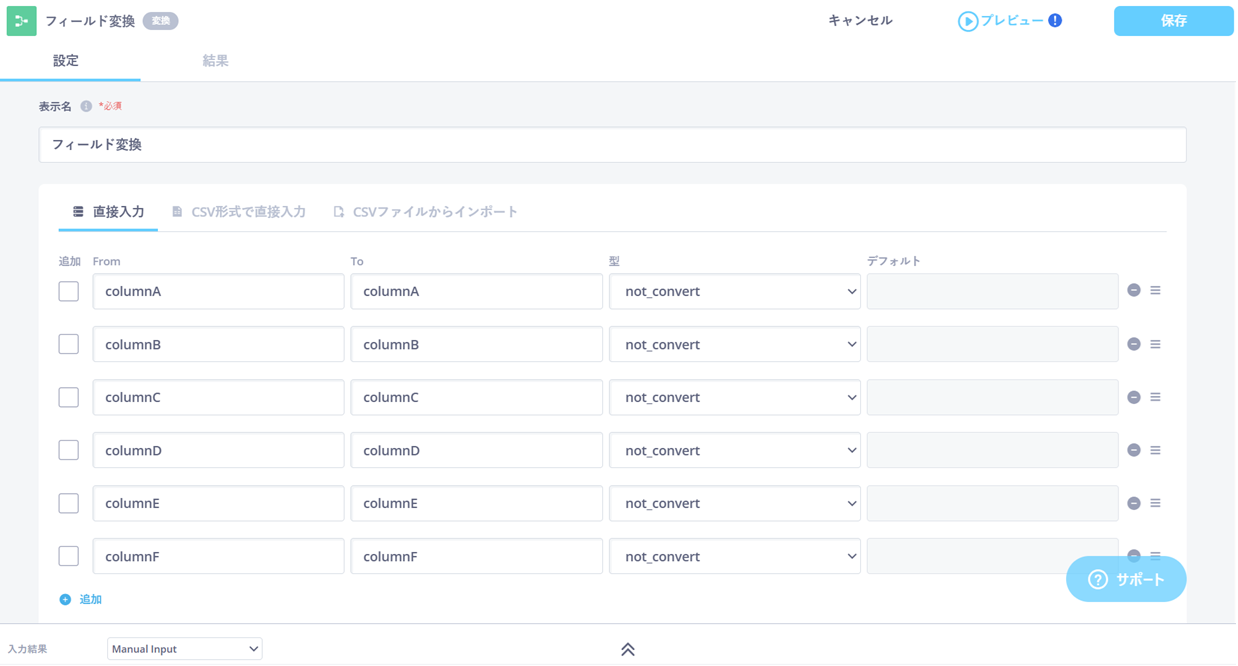Check the 追加 checkbox for columnA
1238x666 pixels.
tap(68, 291)
